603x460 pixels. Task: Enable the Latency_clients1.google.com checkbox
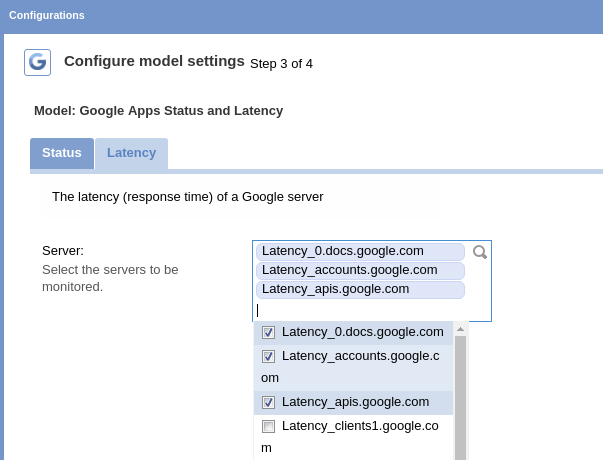268,426
